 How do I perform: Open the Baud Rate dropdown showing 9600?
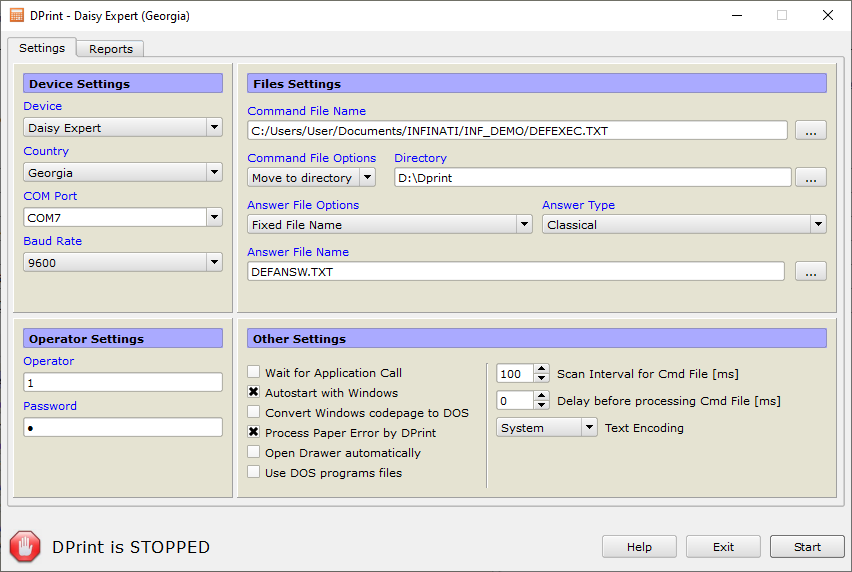click(x=123, y=263)
